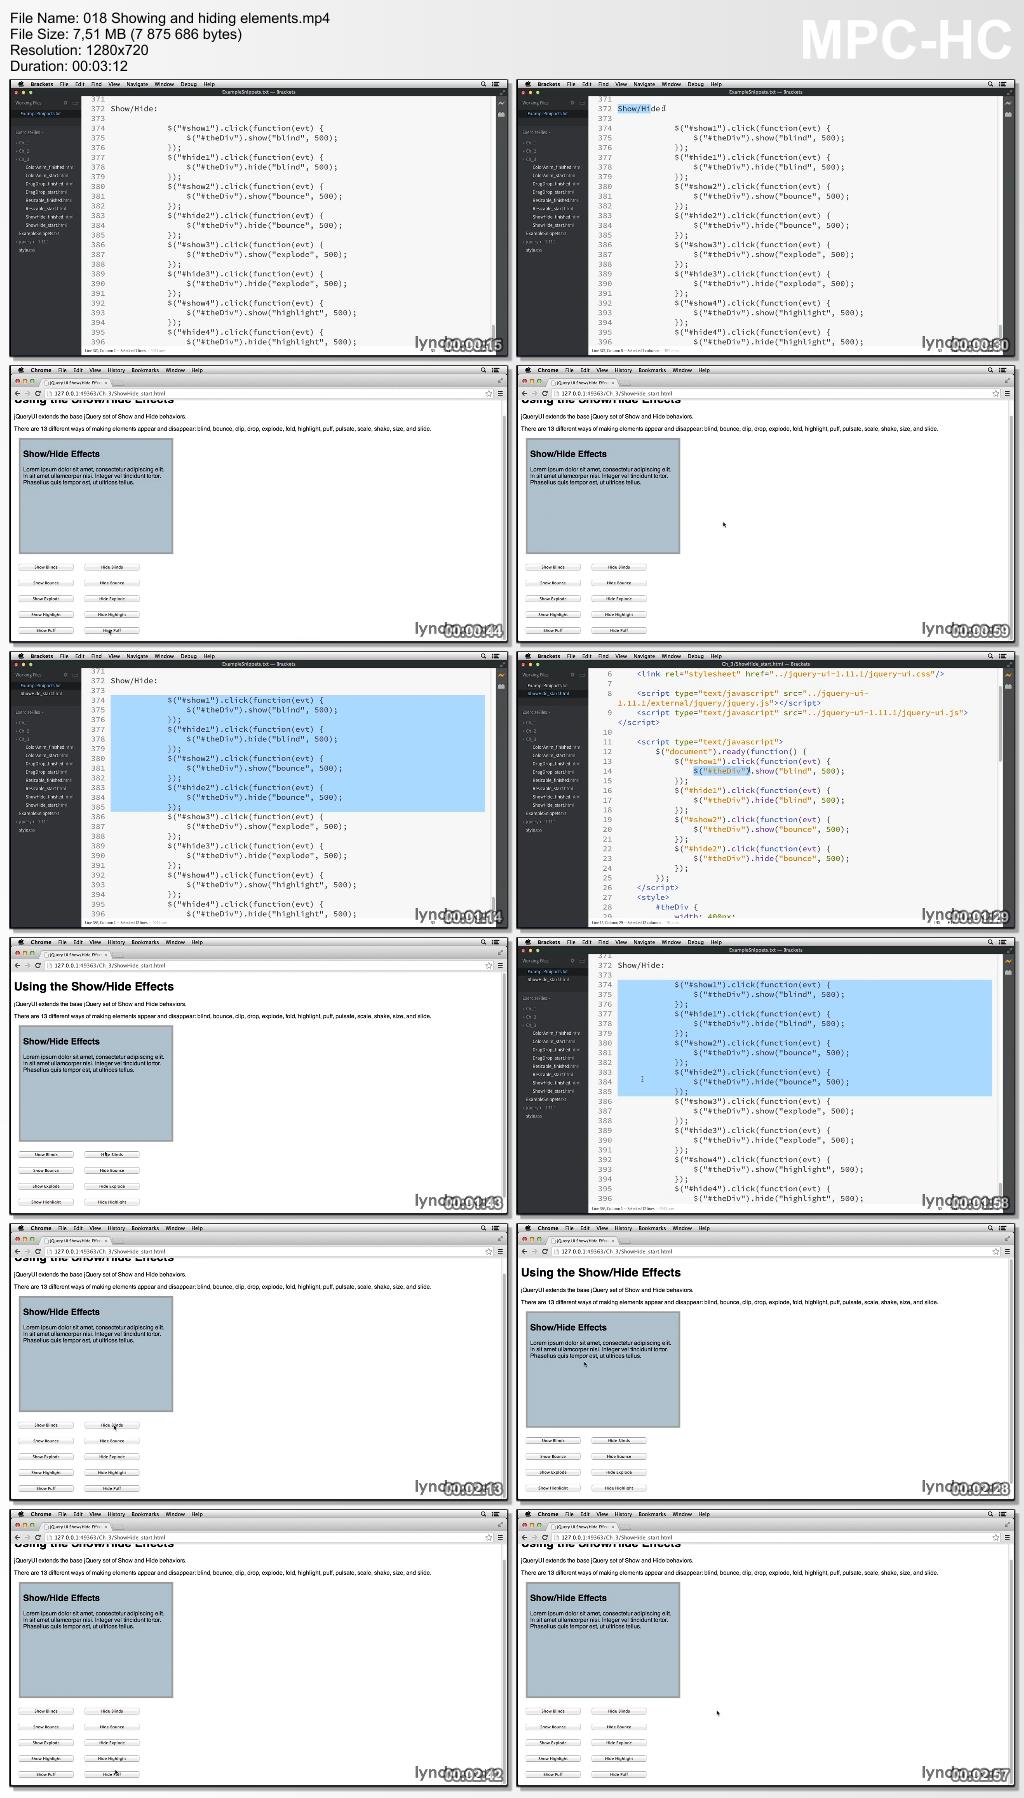This screenshot has width=1024, height=1798.
Task: Click Hide Bounce button in 00:00:44 frame
Action: pyautogui.click(x=112, y=583)
